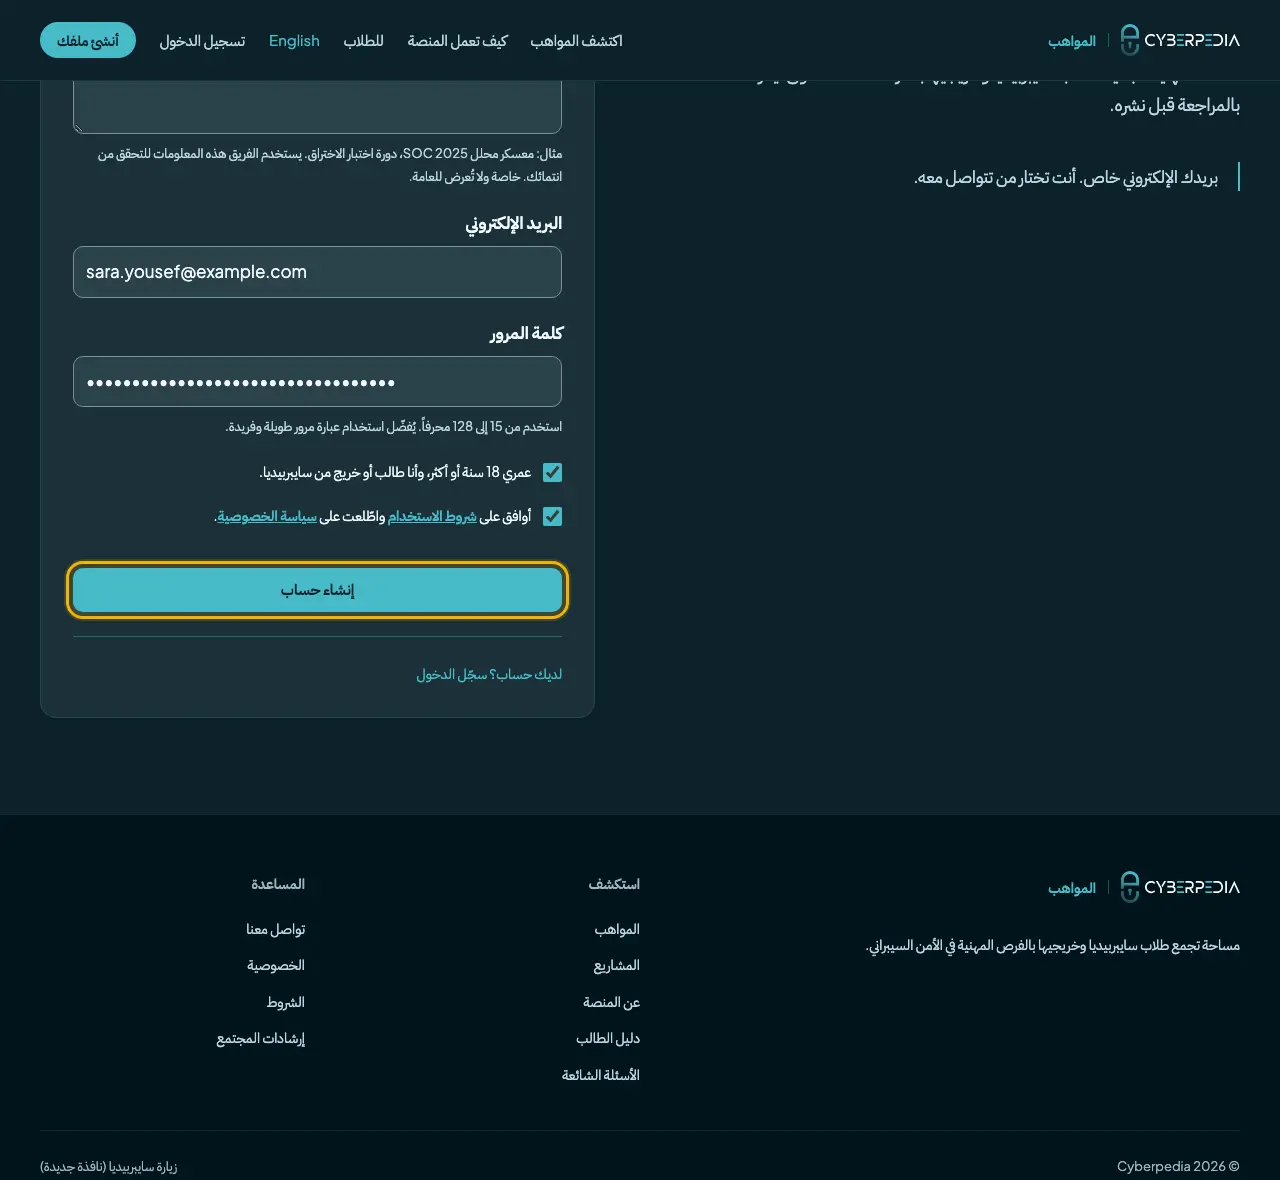Toggle the terms of use agreement checkbox
The image size is (1280, 1180).
(x=552, y=516)
